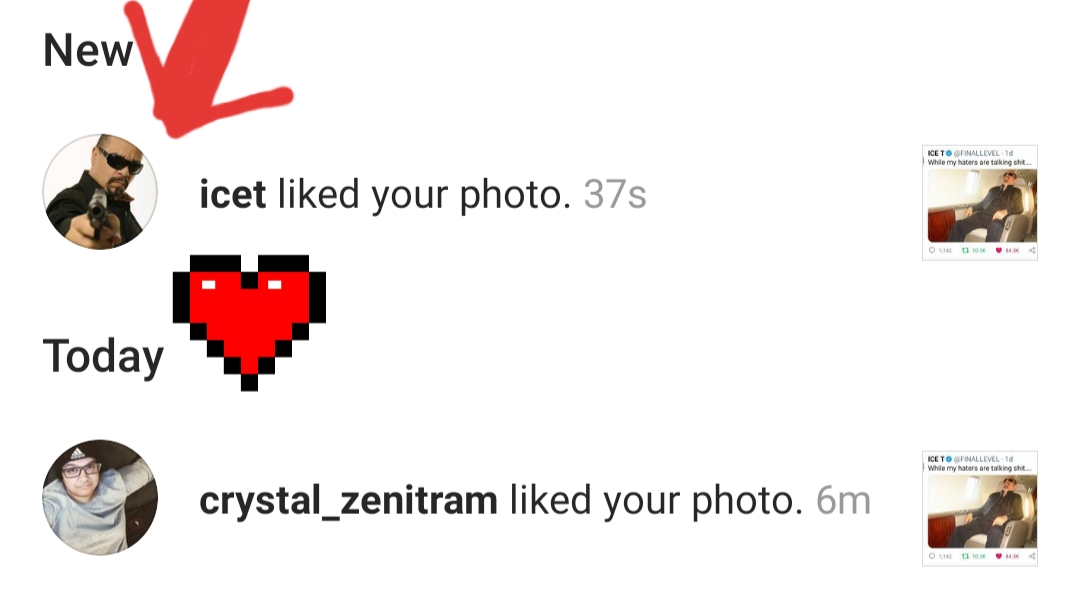Click the pixelated red heart sticker
This screenshot has width=1080, height=594.
click(249, 322)
